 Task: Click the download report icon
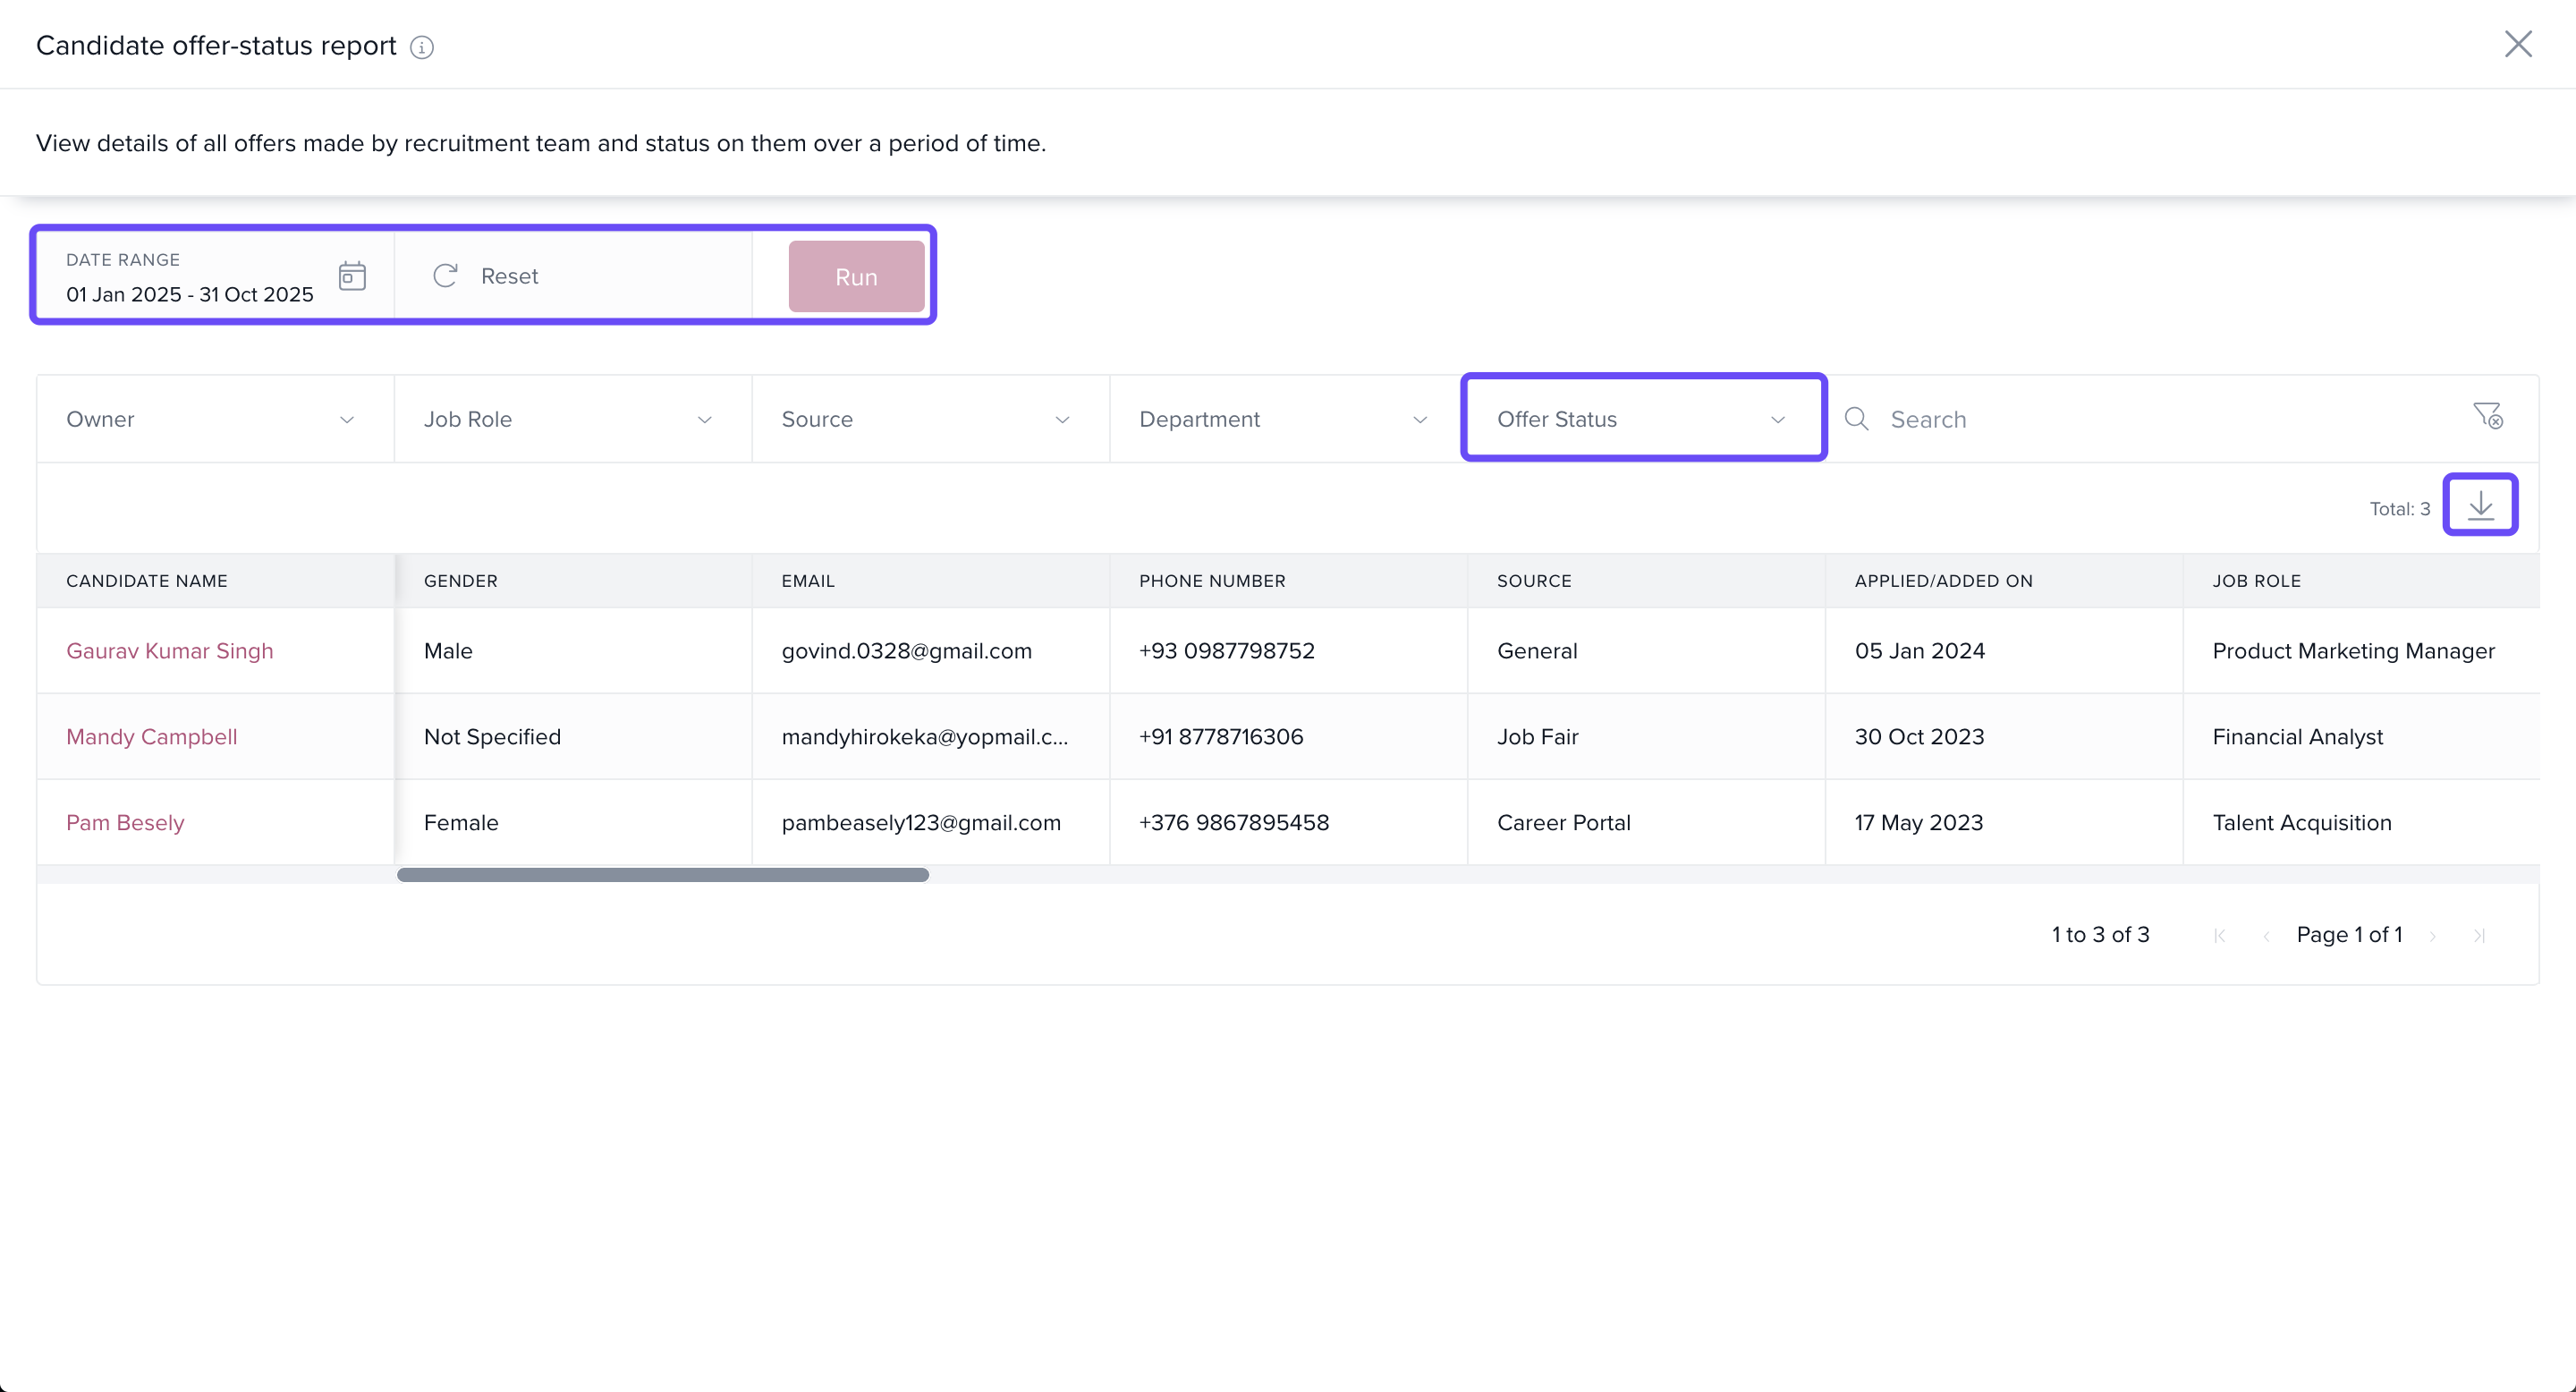(2480, 505)
